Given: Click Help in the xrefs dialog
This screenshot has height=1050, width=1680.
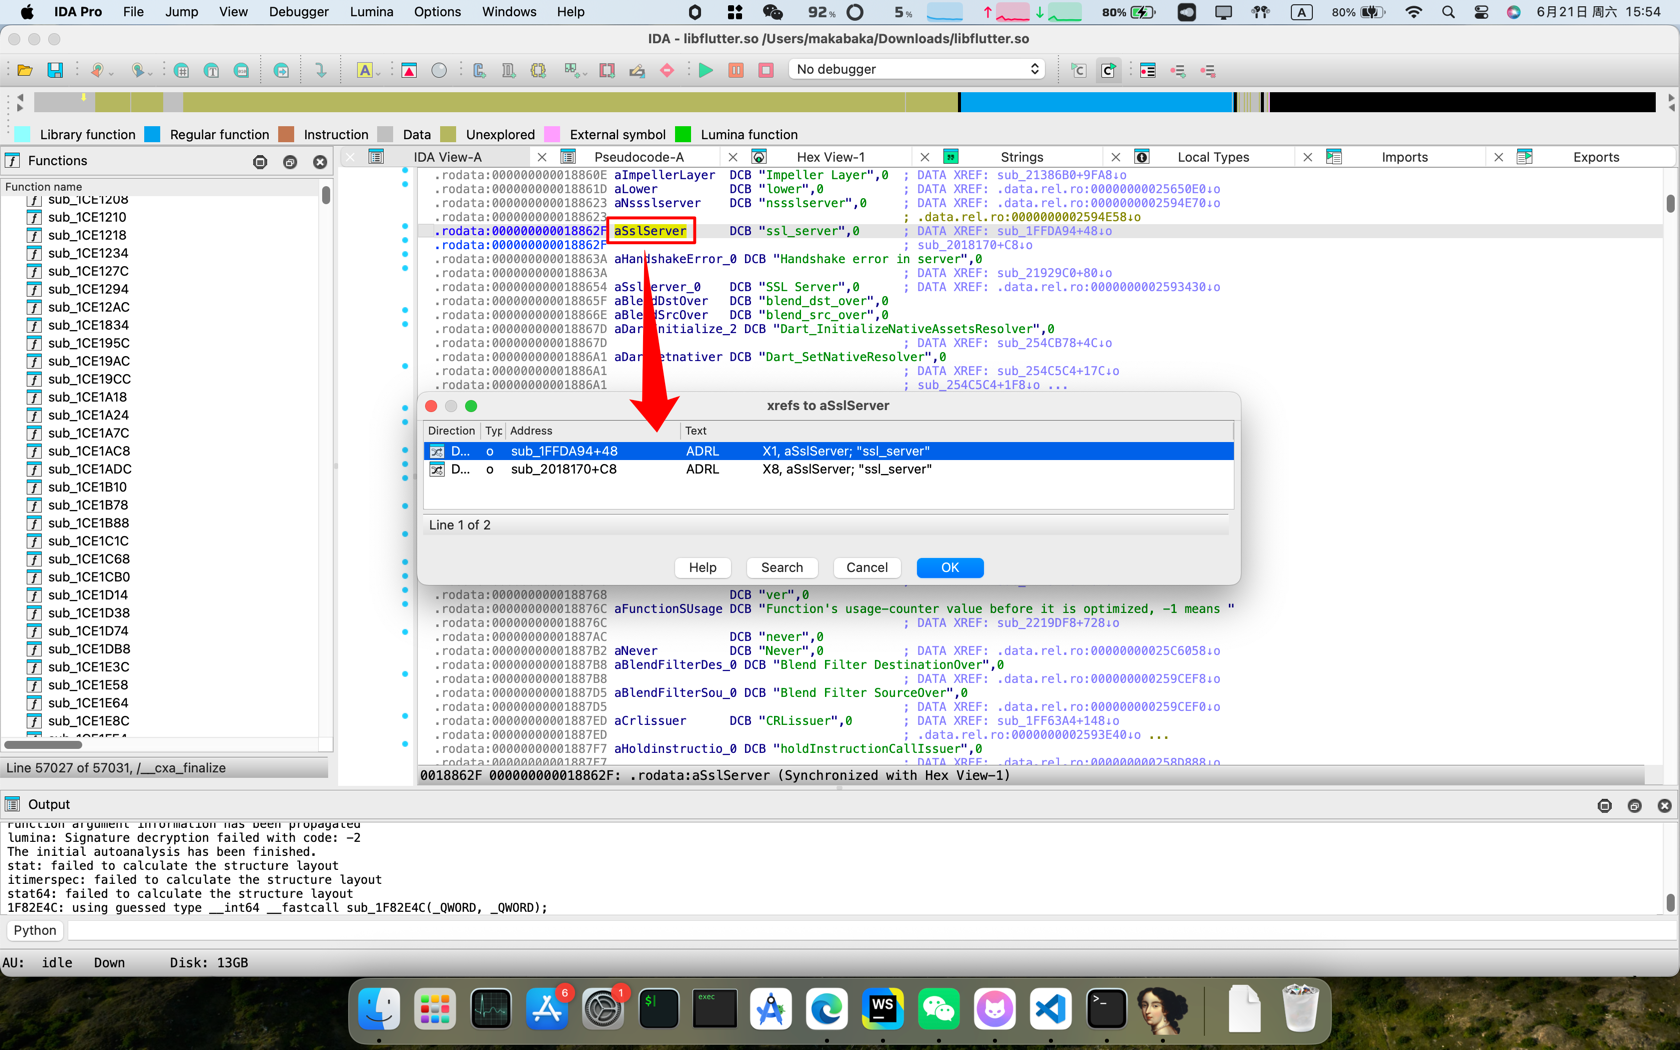Looking at the screenshot, I should tap(702, 568).
